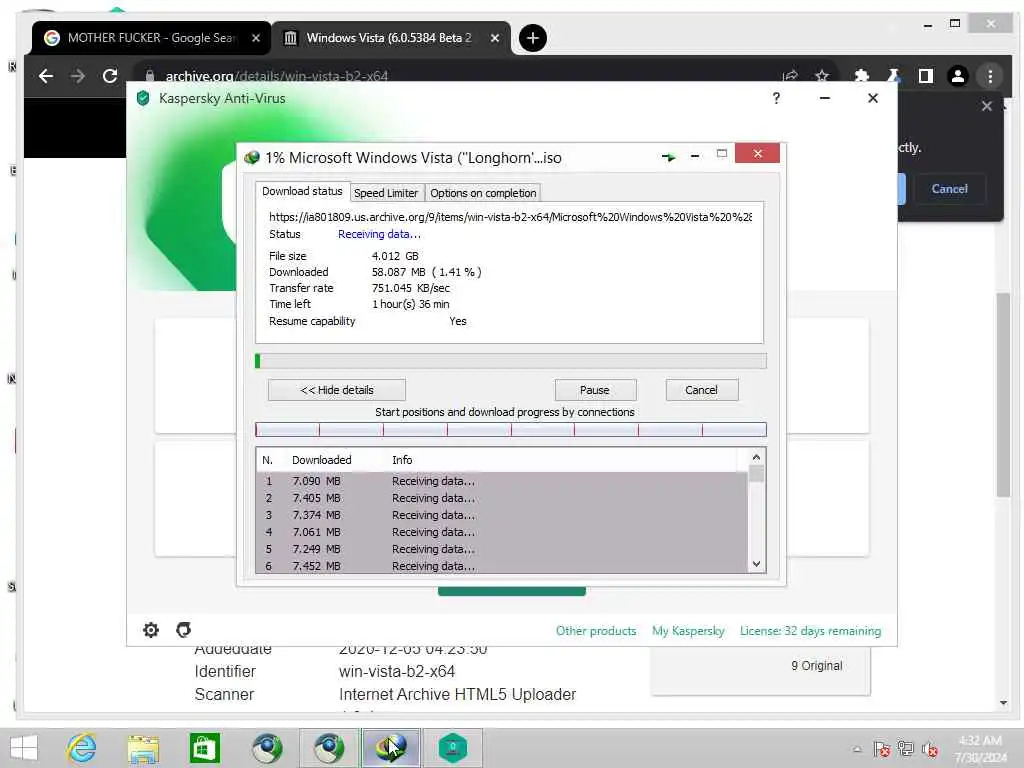Click the Chrome forward arrow
The height and width of the screenshot is (768, 1024).
pyautogui.click(x=78, y=76)
